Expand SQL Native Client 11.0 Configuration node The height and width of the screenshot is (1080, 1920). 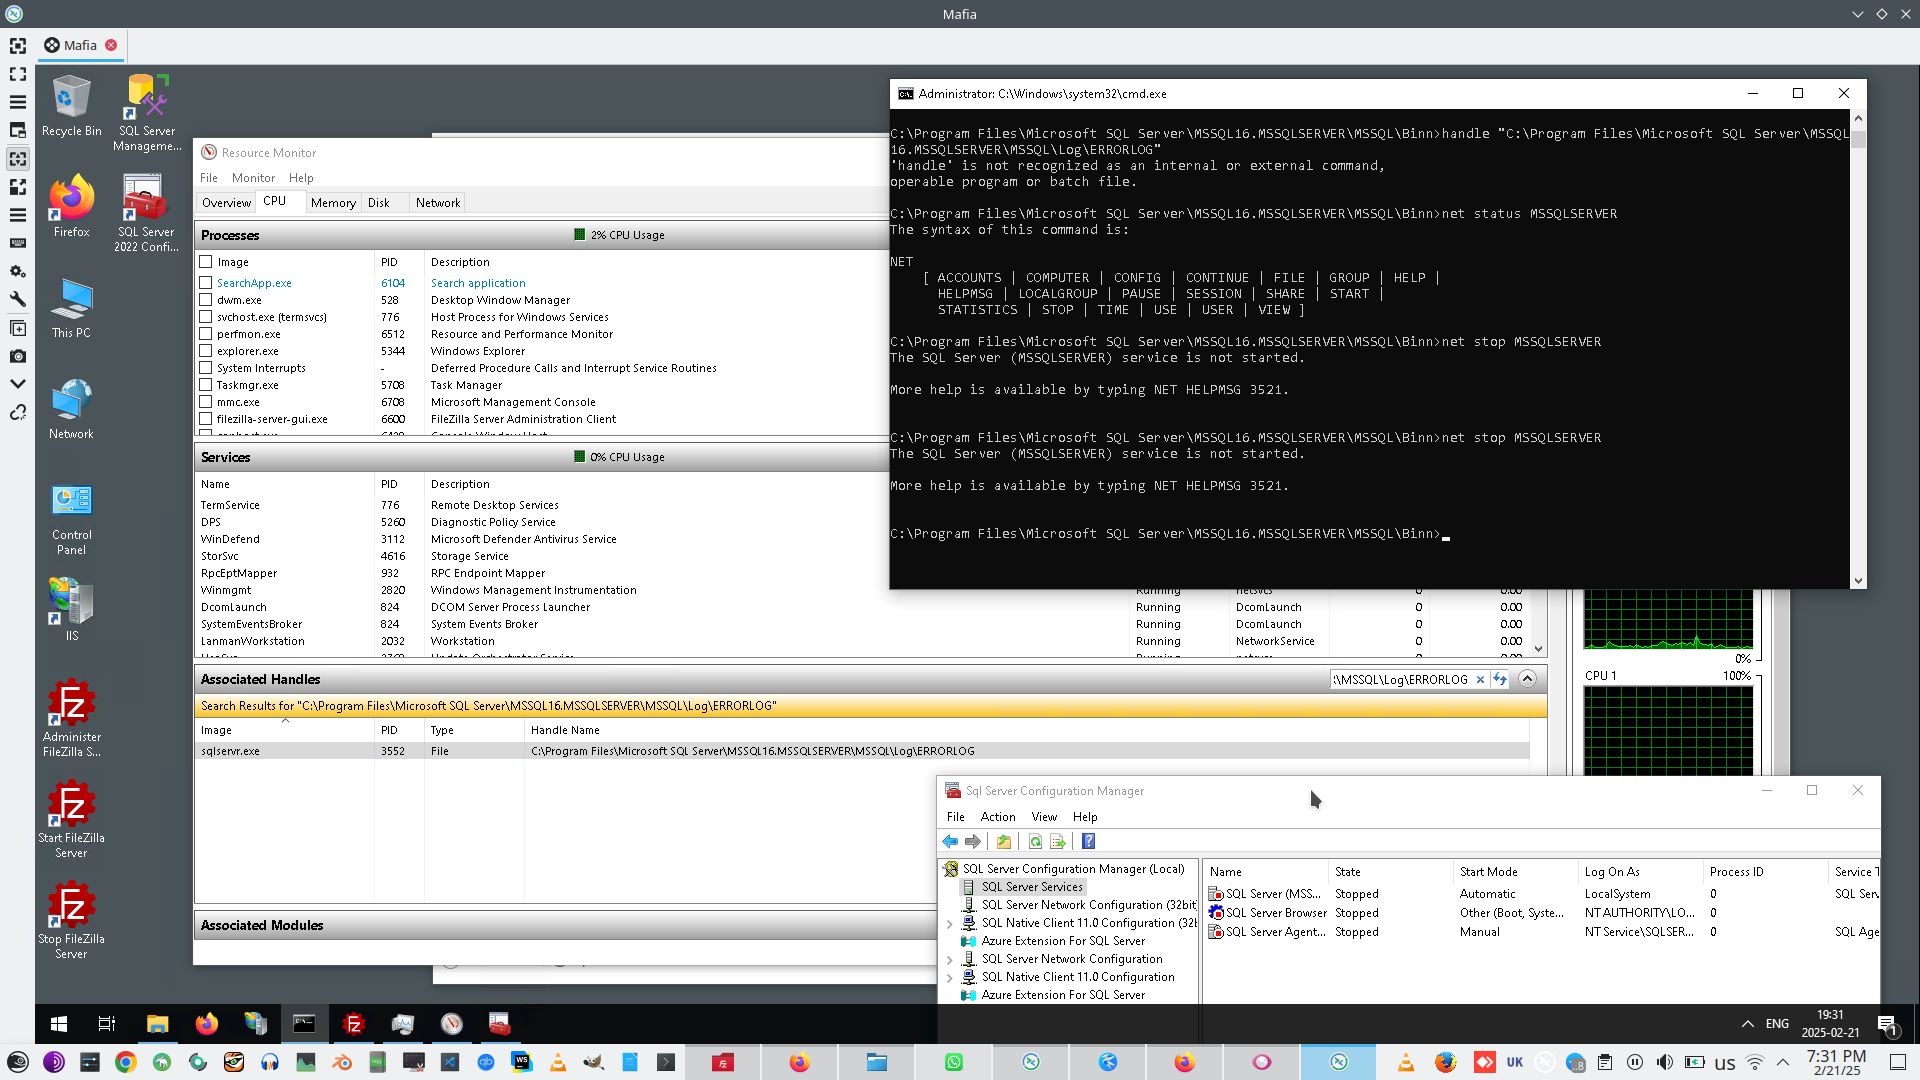[x=949, y=978]
